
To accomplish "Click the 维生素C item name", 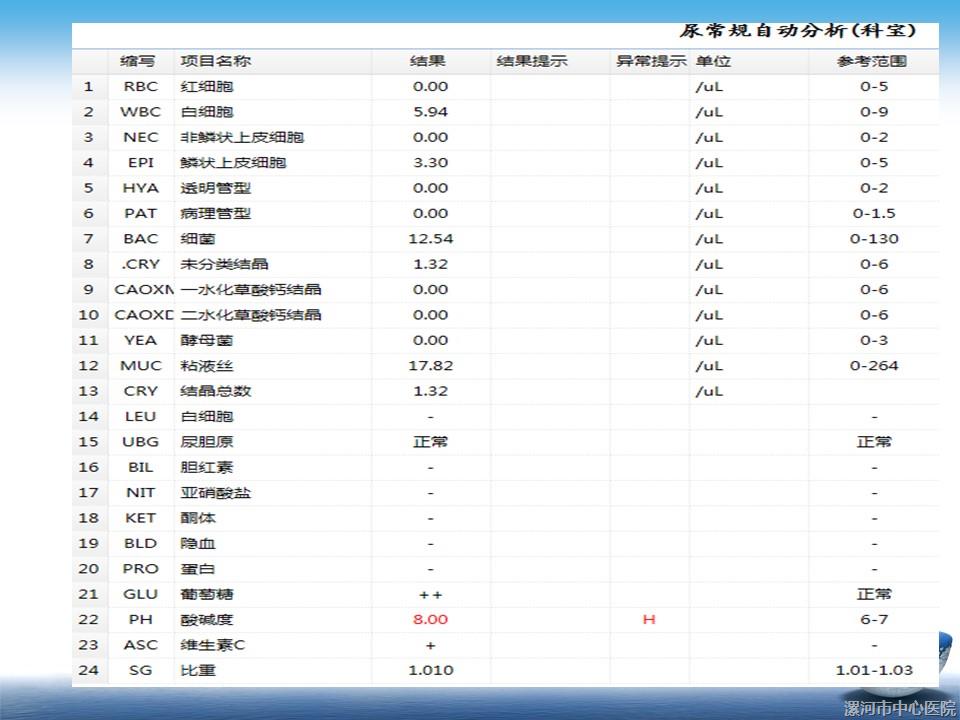I will pos(212,645).
